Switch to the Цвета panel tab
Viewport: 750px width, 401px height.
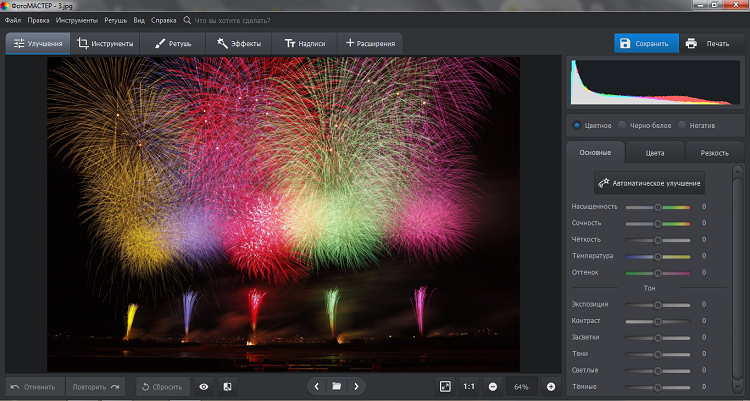click(655, 153)
